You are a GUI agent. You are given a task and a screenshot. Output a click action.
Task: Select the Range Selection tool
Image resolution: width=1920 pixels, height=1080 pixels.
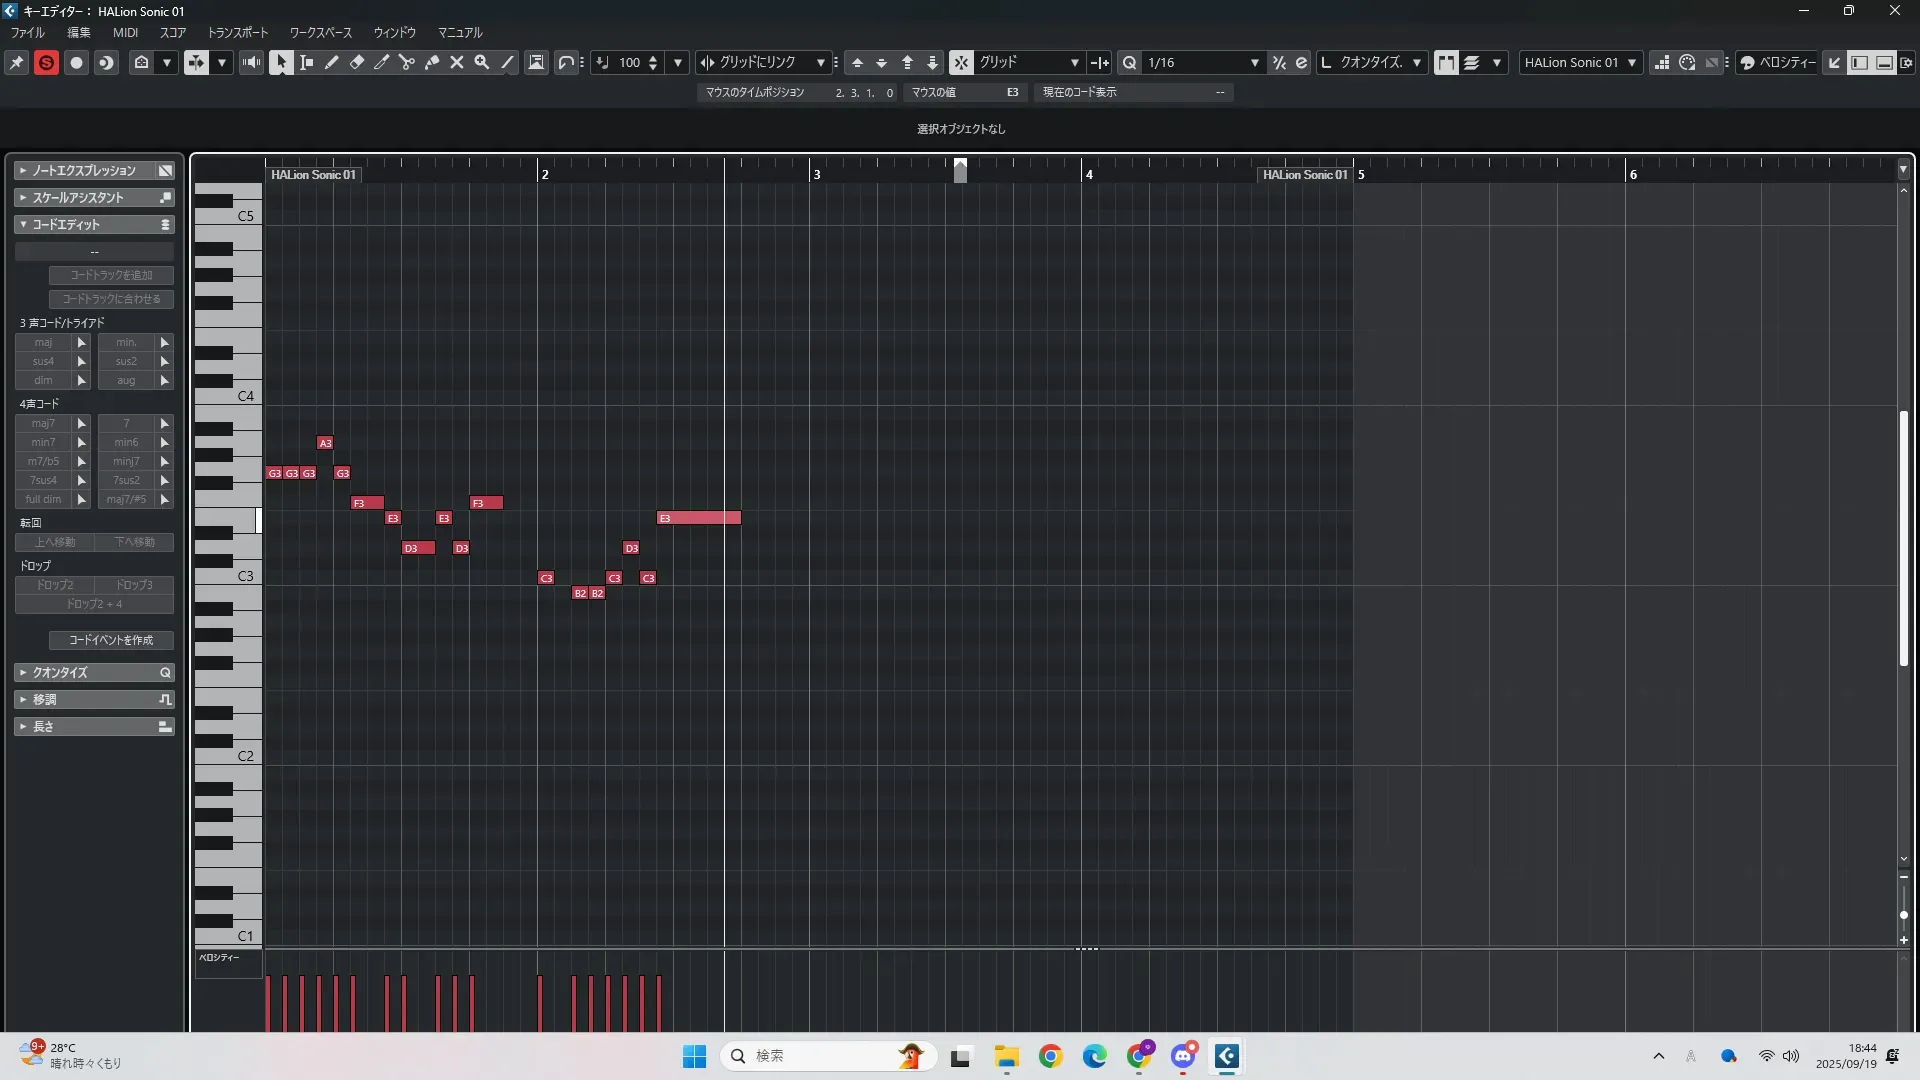[x=306, y=62]
